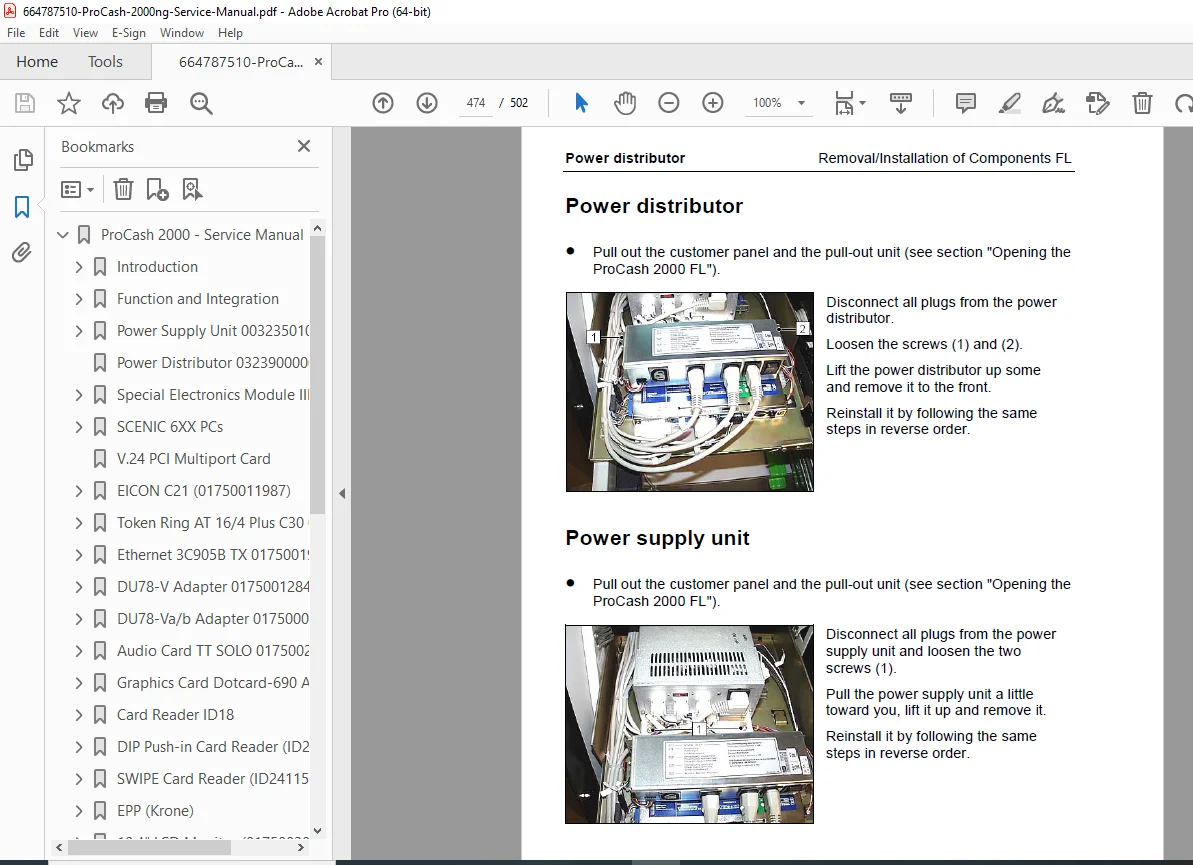Click the page number field 474

coord(476,103)
